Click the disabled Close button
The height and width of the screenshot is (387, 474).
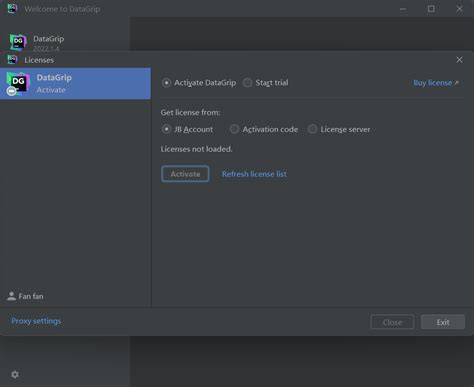[x=392, y=322]
